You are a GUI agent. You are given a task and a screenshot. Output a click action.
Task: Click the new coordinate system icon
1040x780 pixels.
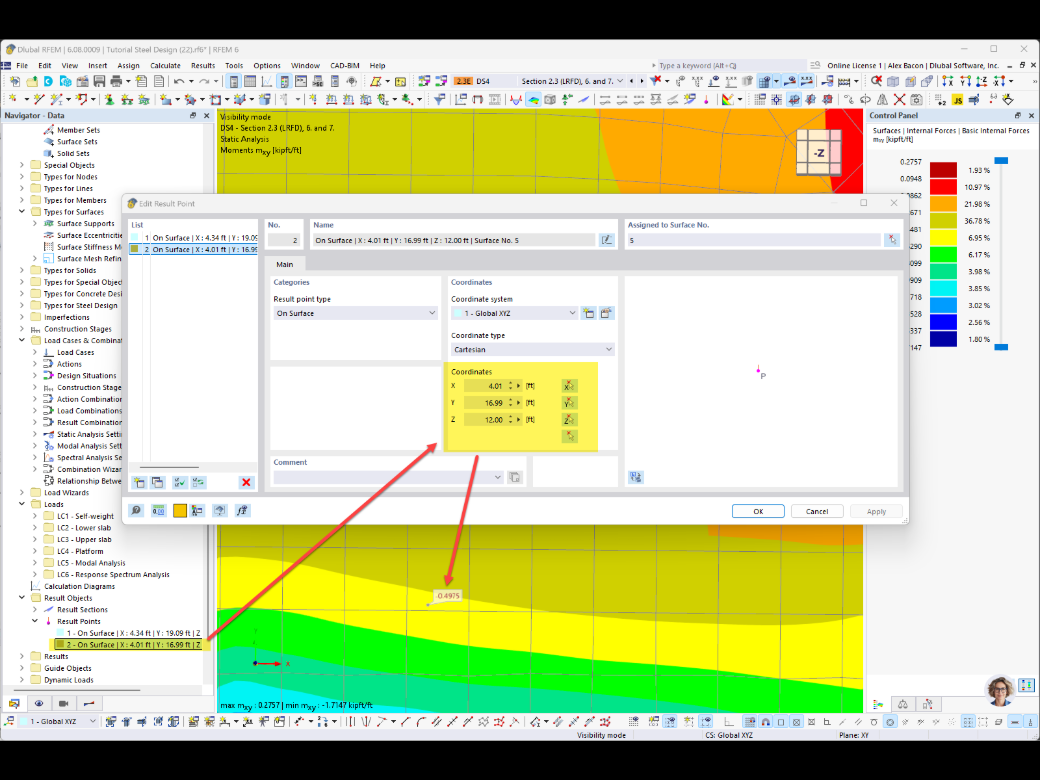point(588,313)
